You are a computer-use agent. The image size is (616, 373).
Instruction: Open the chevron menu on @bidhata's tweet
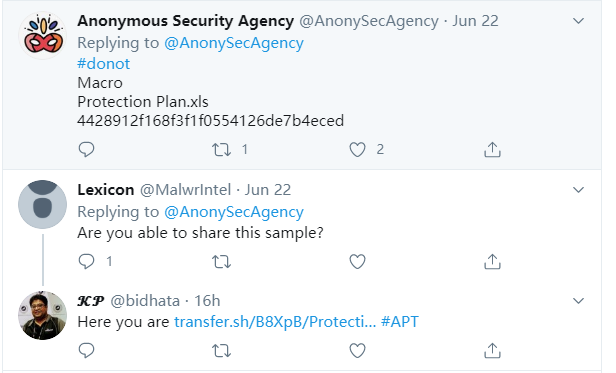[x=578, y=301]
